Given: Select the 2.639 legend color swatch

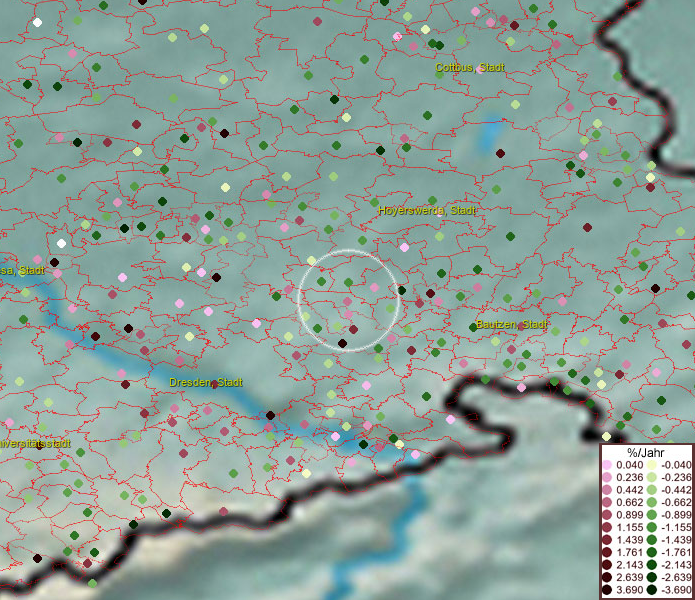Looking at the screenshot, I should 607,577.
